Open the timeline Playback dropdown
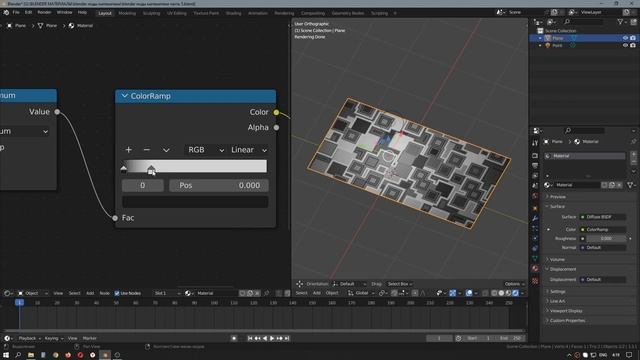Screen dimensions: 640x360 [29, 338]
